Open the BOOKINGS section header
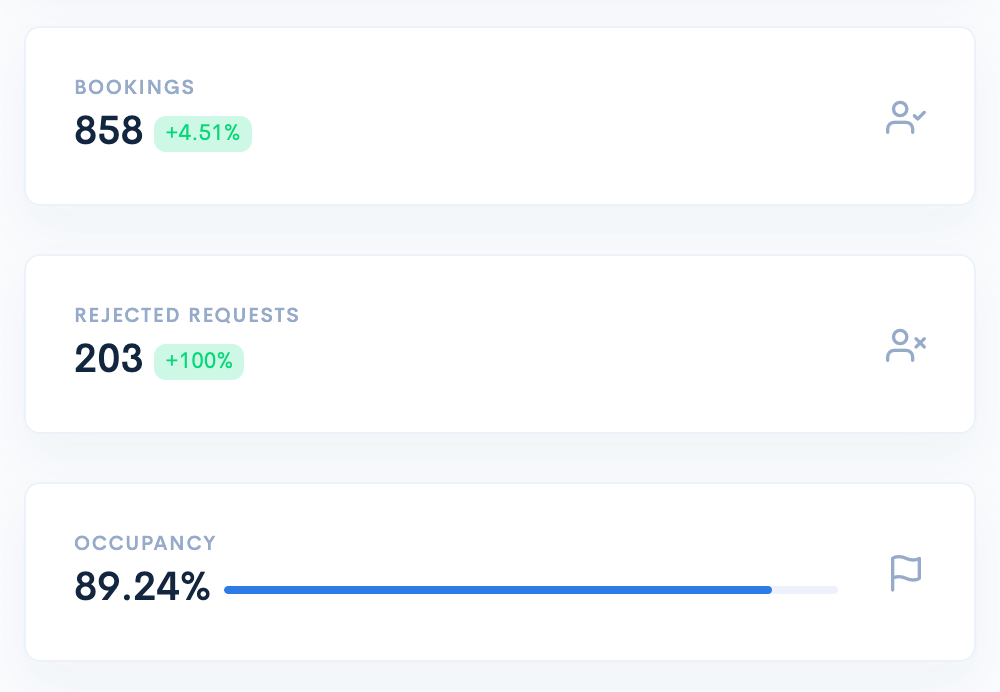The width and height of the screenshot is (1000, 692). pyautogui.click(x=134, y=88)
